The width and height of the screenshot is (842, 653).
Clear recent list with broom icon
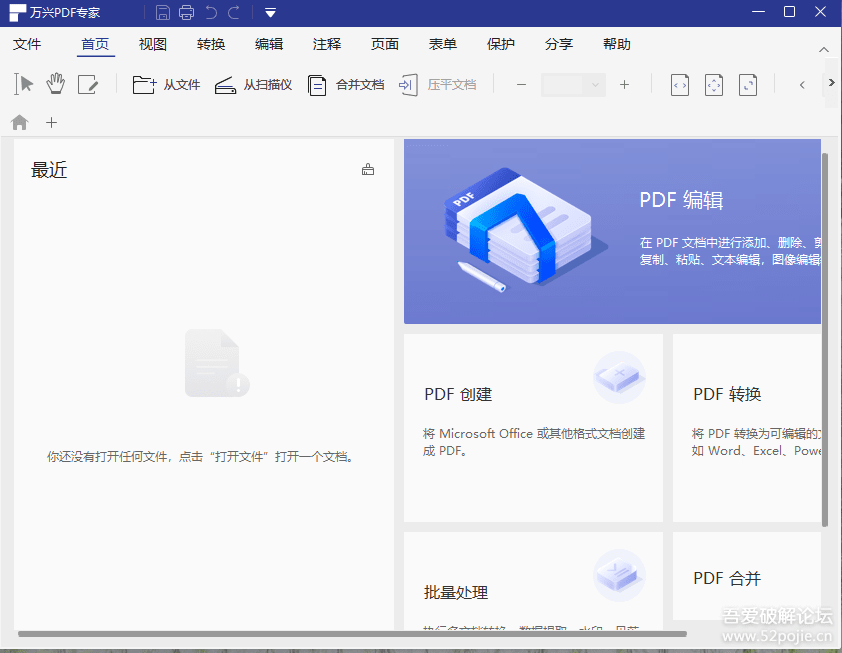coord(368,170)
